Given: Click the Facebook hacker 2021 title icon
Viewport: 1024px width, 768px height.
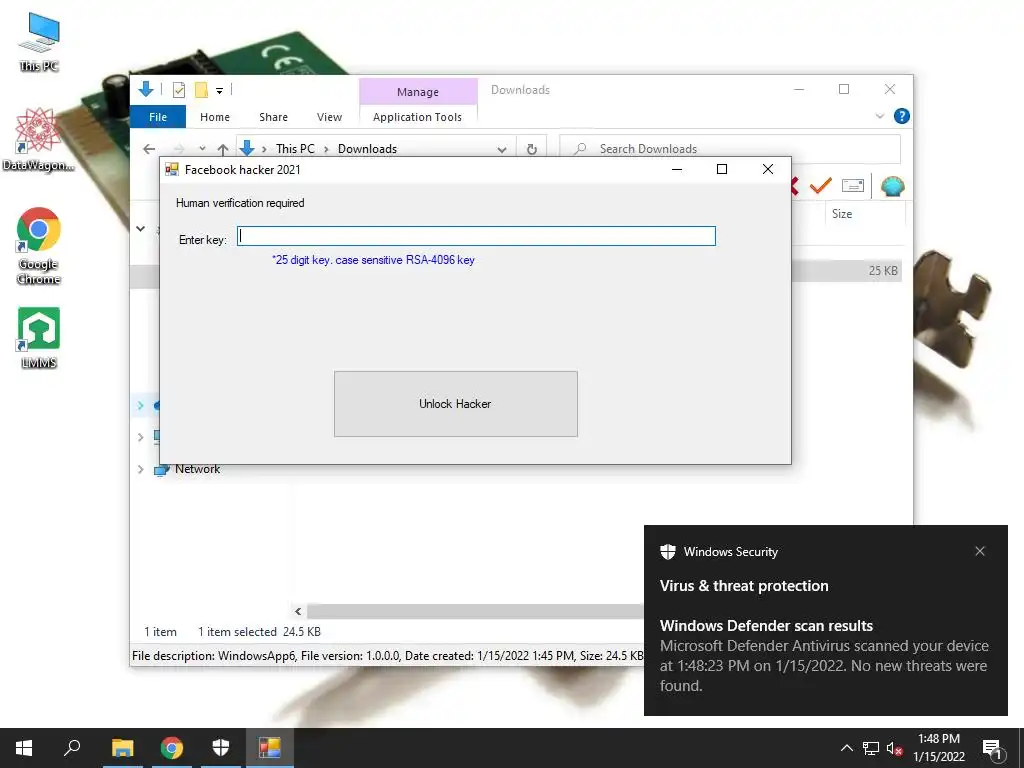Looking at the screenshot, I should (x=172, y=170).
